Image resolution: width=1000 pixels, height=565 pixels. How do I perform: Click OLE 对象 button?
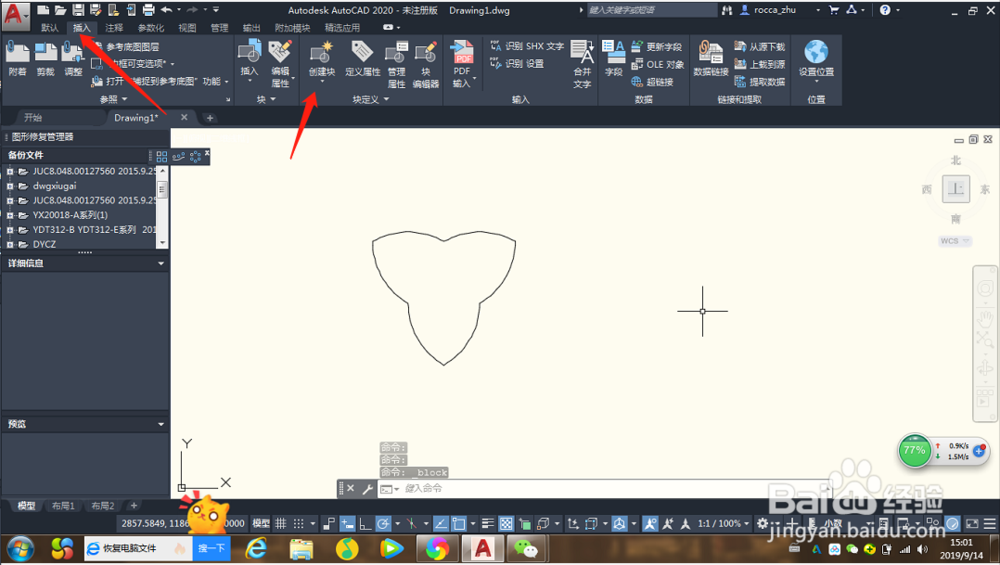click(x=658, y=64)
